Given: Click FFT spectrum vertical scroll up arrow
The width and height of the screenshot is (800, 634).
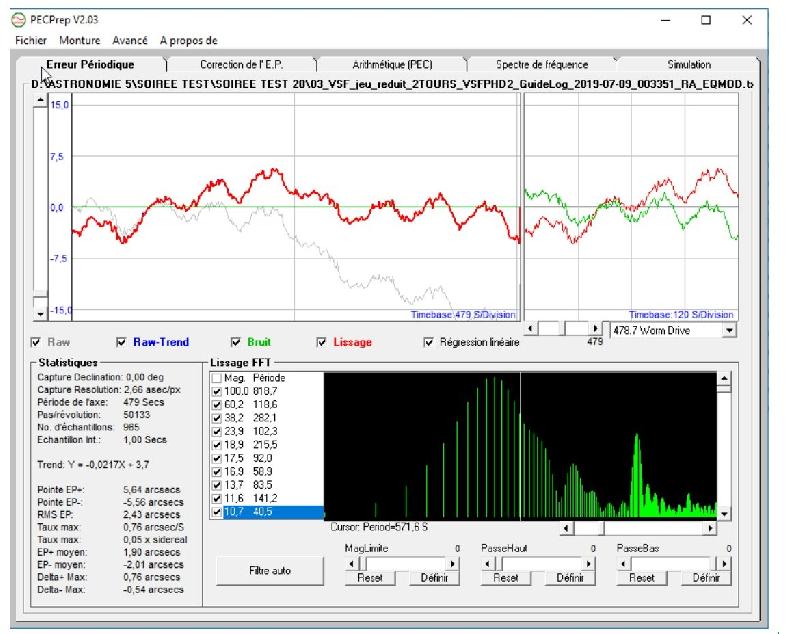Looking at the screenshot, I should point(724,378).
